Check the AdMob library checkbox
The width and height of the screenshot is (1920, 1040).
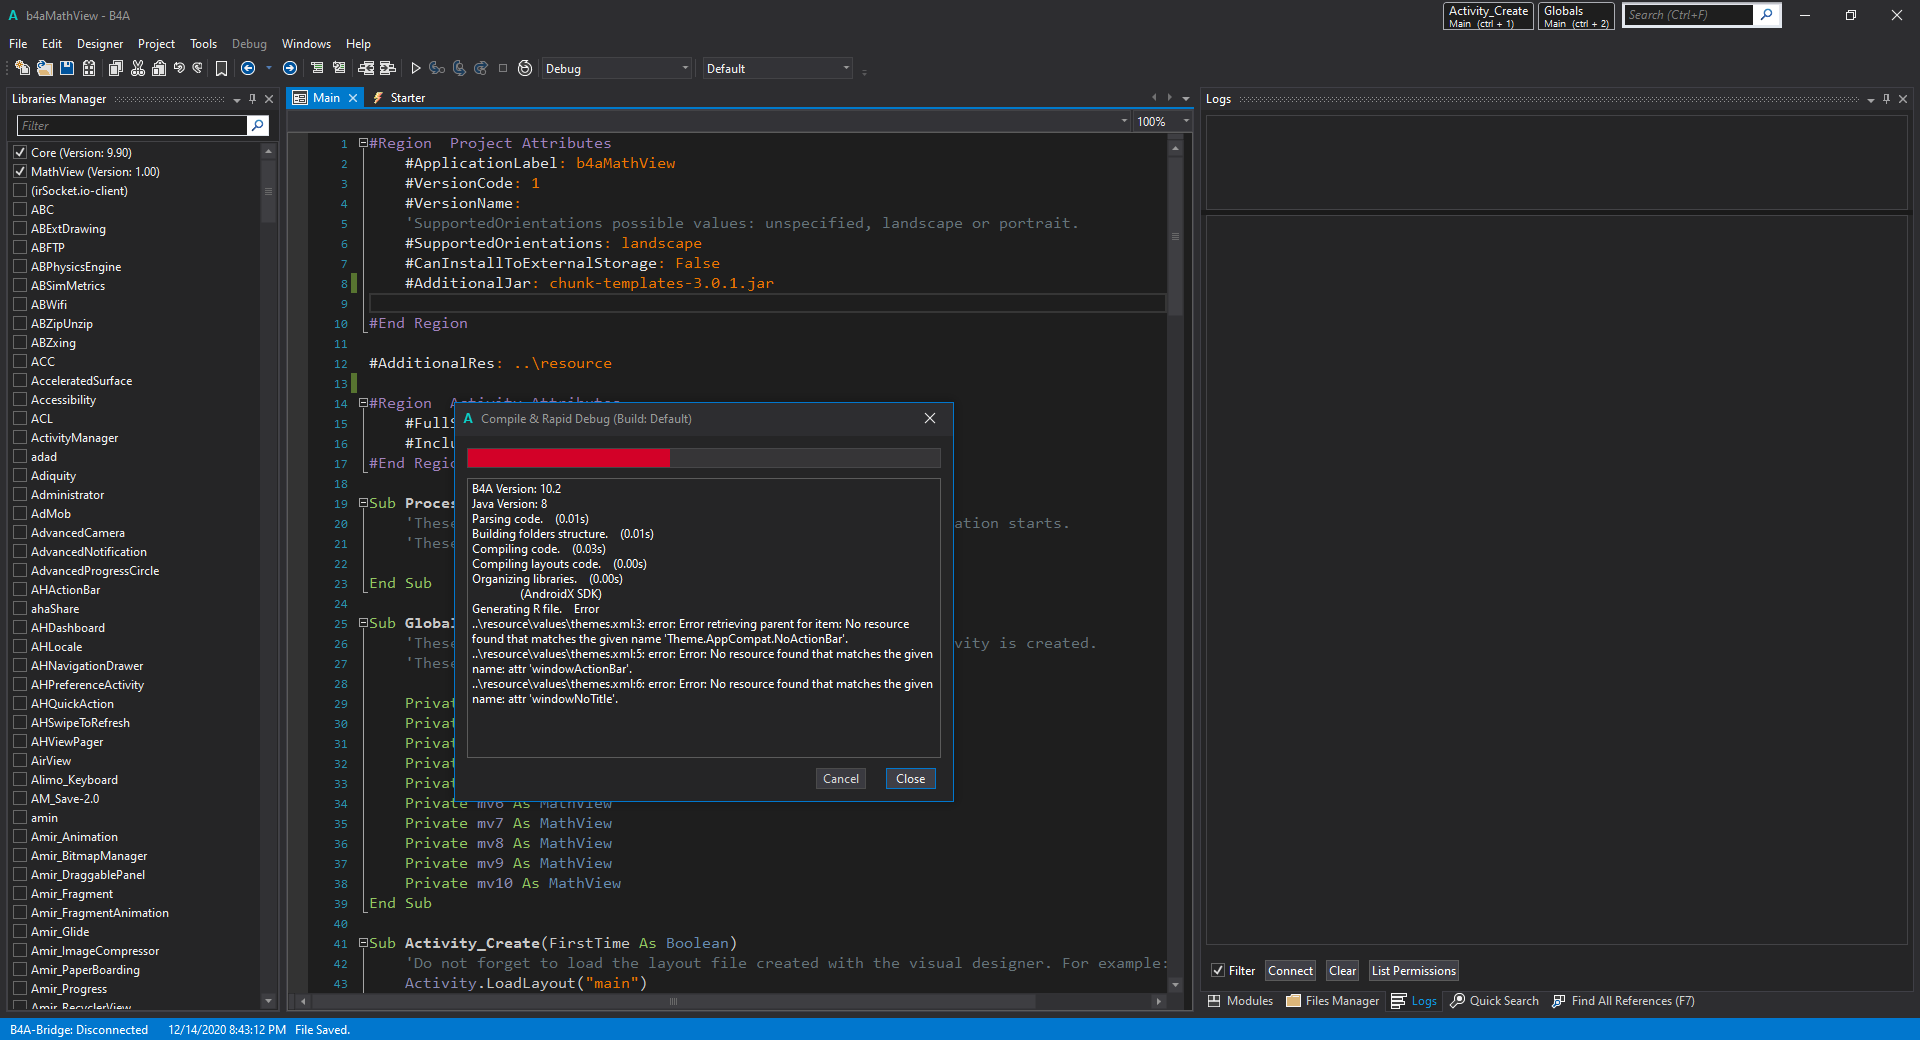20,513
